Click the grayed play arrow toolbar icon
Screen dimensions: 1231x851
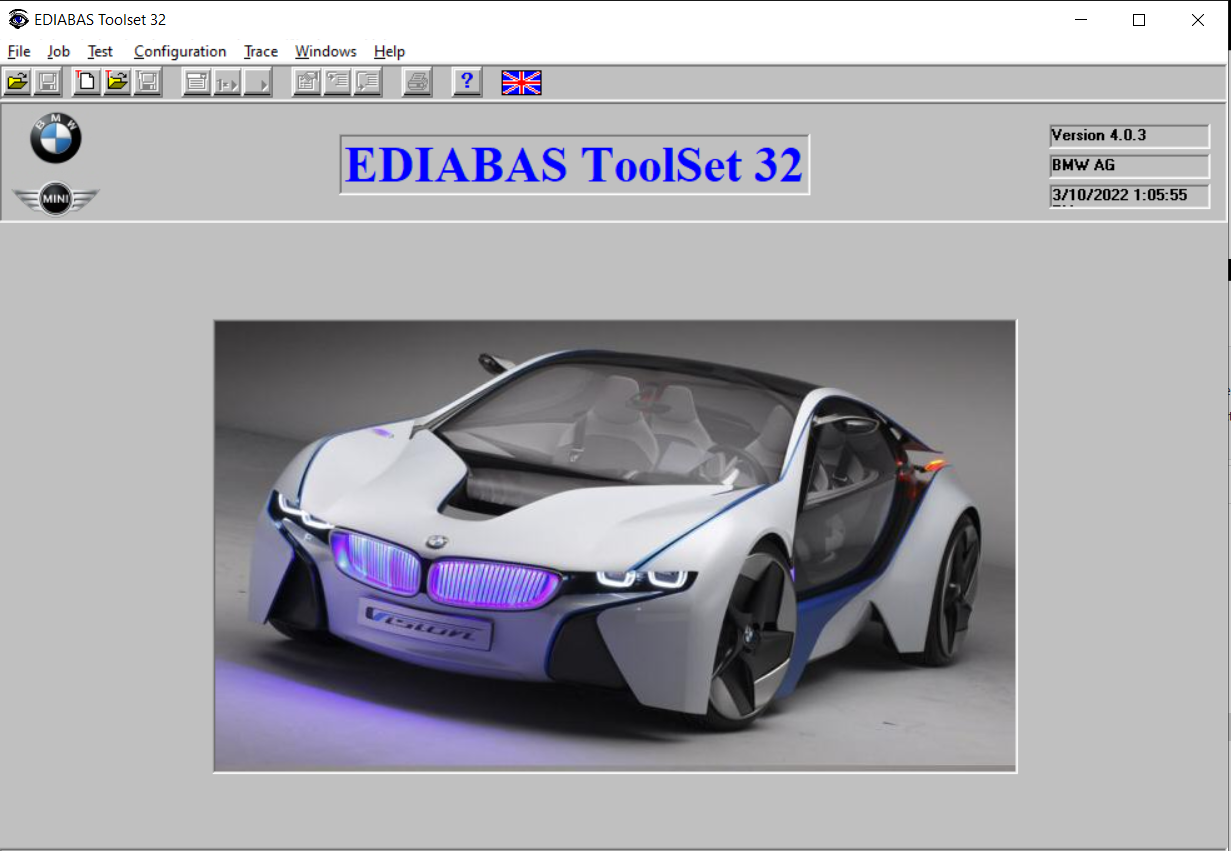pyautogui.click(x=258, y=82)
